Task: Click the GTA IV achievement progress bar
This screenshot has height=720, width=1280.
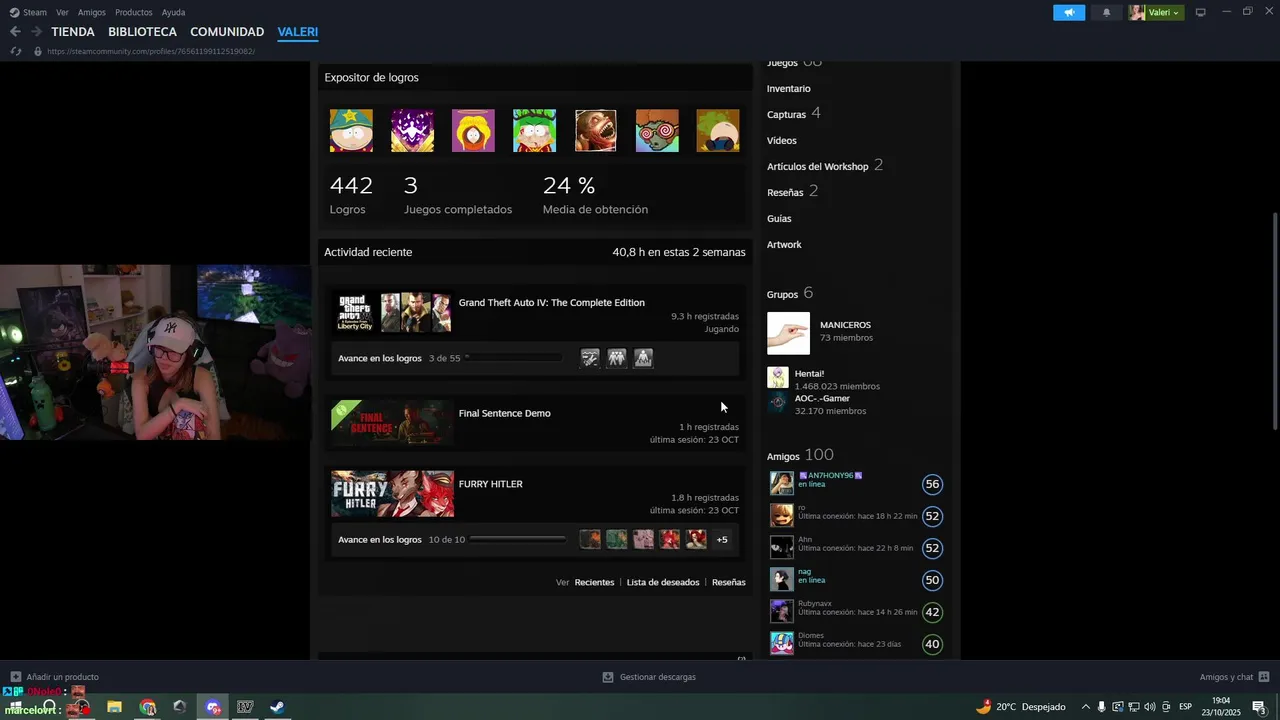Action: coord(514,357)
